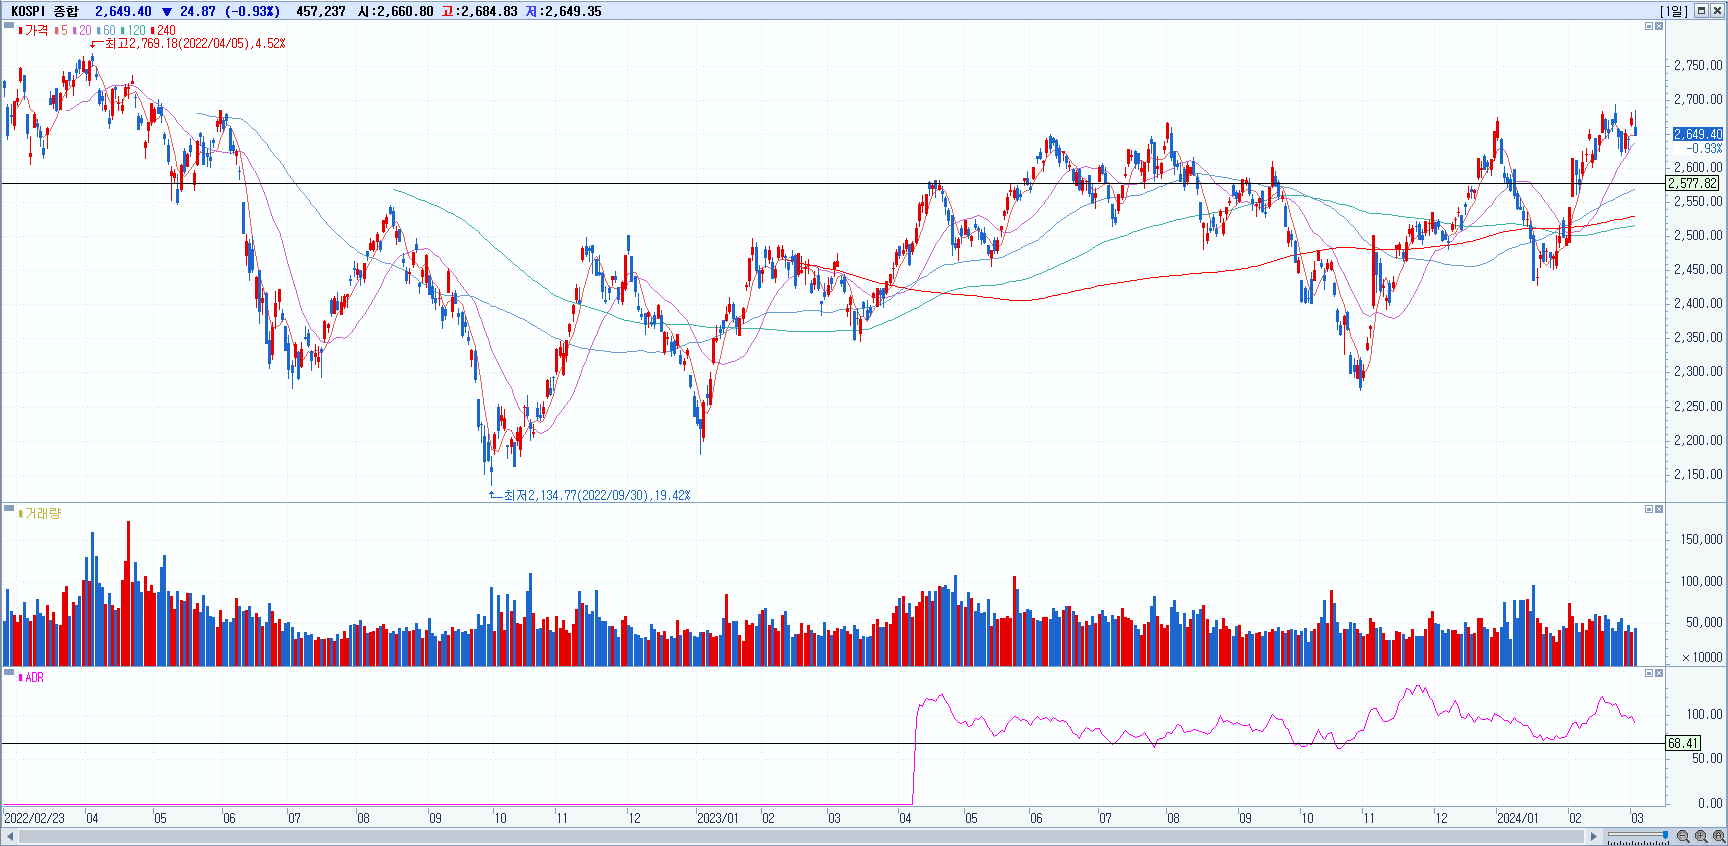Click the current price 2,649.40 in header
Viewport: 1728px width, 846px height.
tap(123, 11)
